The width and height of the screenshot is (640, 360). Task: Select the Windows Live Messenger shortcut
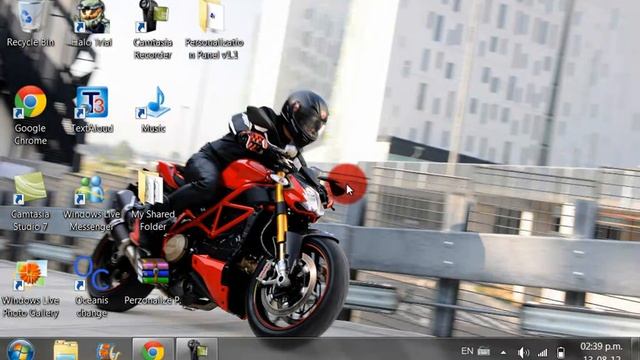click(x=91, y=203)
